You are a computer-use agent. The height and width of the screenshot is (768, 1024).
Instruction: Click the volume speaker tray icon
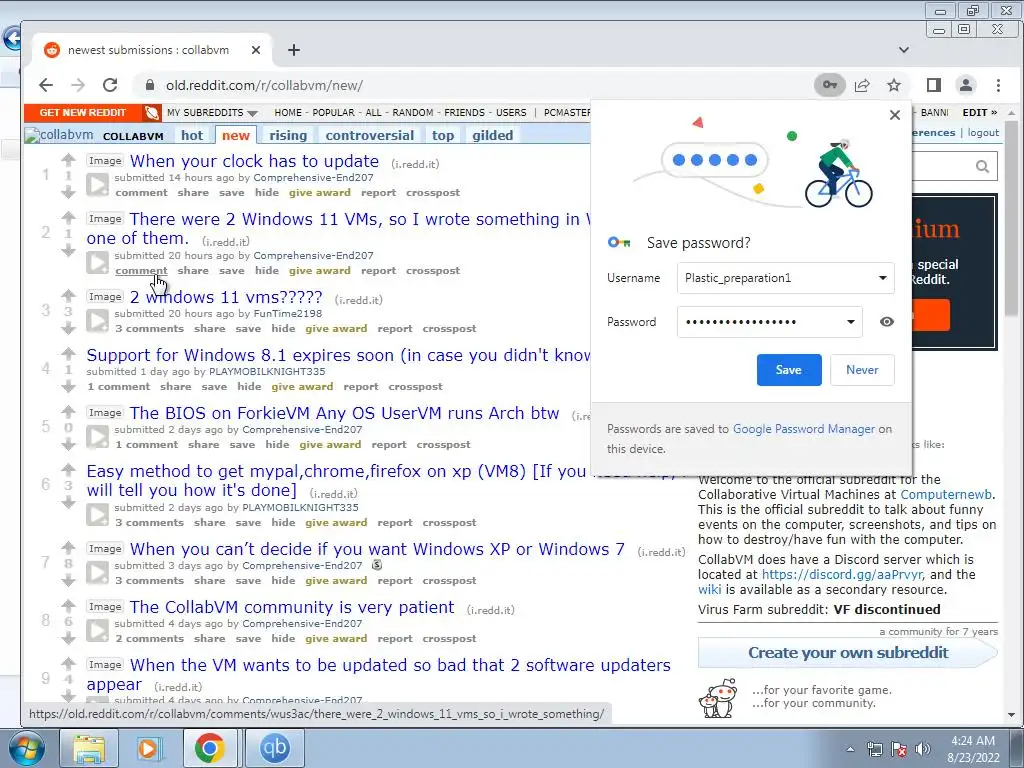coord(923,749)
